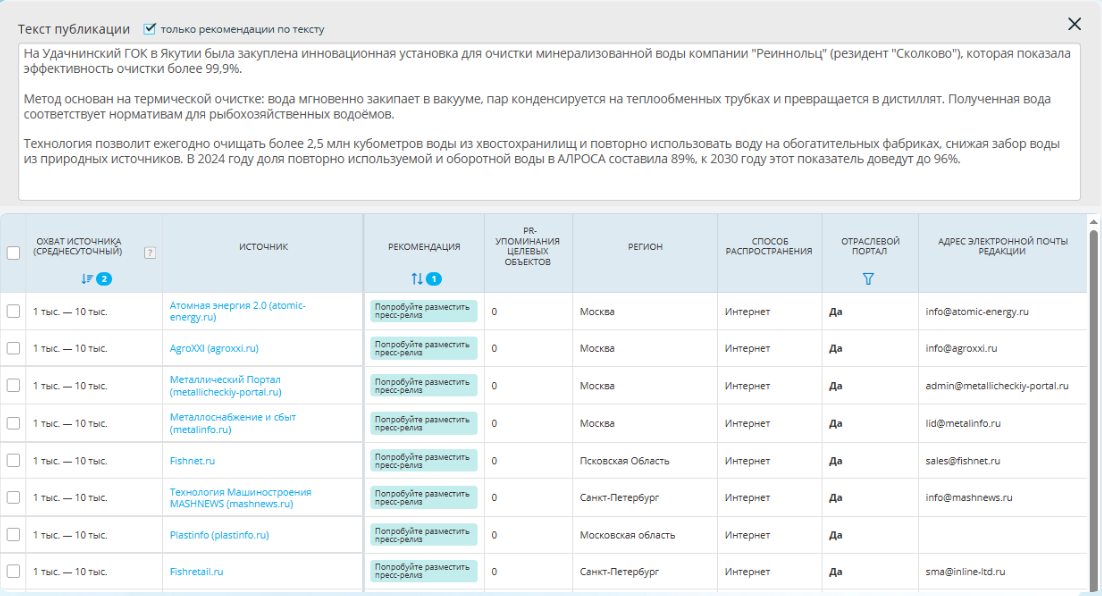Click the help question mark beside Охват источника

coord(150,253)
